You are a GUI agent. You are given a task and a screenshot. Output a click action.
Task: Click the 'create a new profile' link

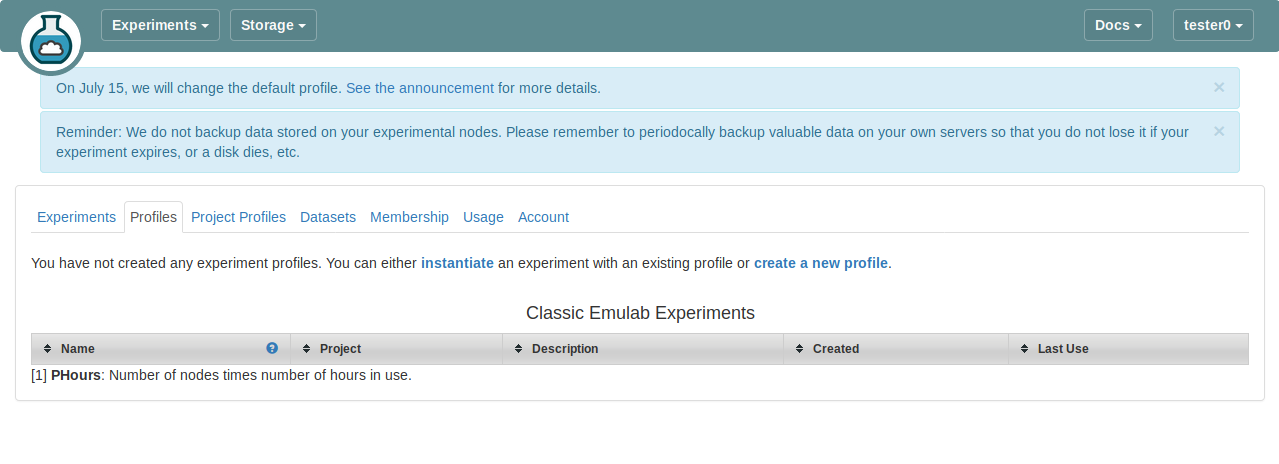(x=820, y=263)
